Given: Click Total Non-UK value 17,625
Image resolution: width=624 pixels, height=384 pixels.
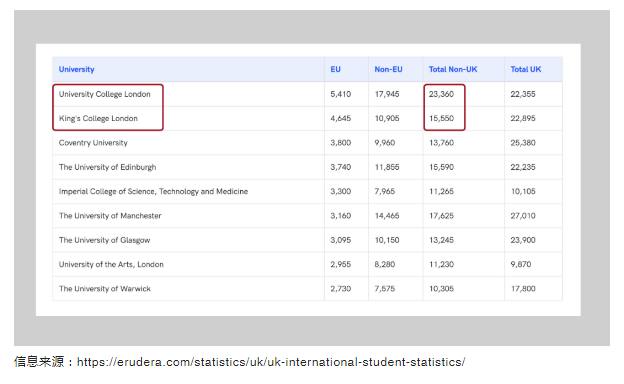Looking at the screenshot, I should 441,216.
